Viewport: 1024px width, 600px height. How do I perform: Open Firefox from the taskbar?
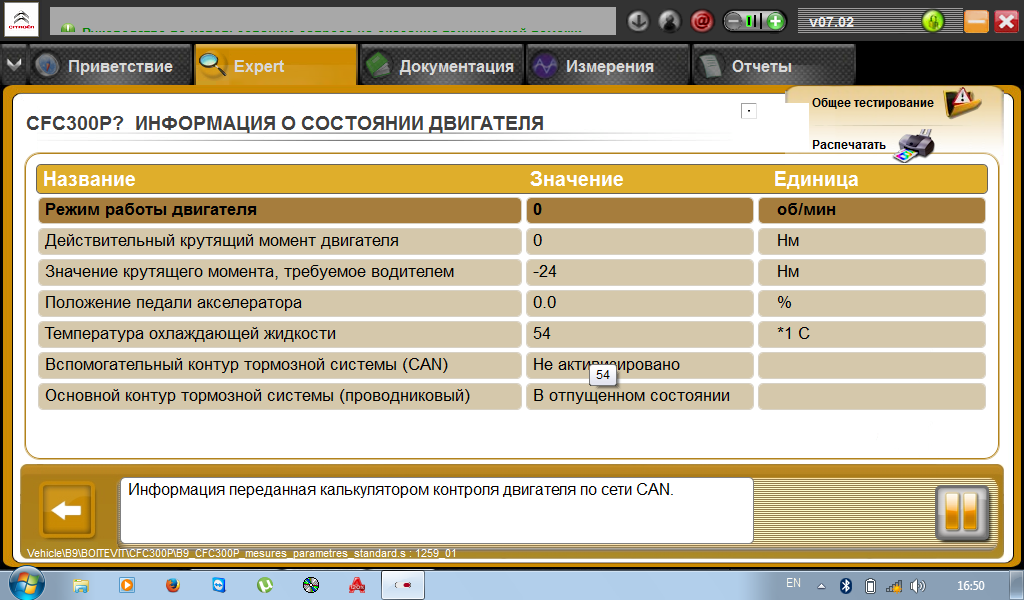173,585
